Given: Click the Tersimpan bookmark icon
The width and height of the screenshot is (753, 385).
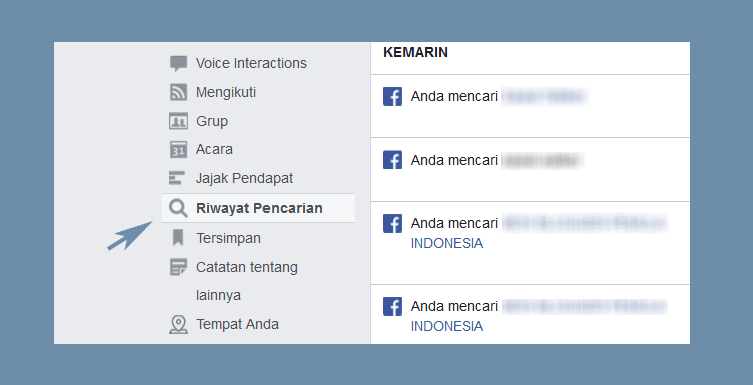Looking at the screenshot, I should point(178,238).
